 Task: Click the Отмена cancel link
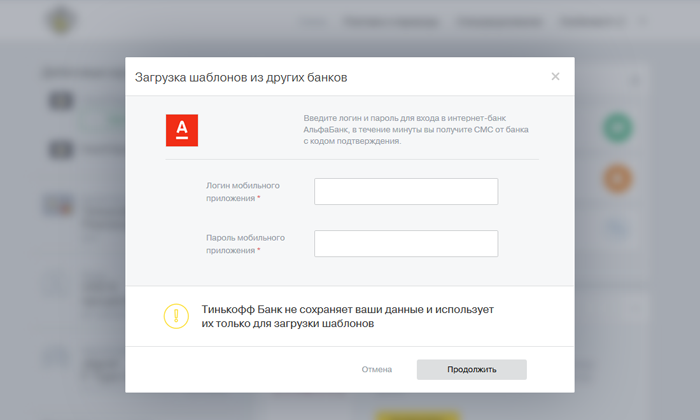[377, 370]
